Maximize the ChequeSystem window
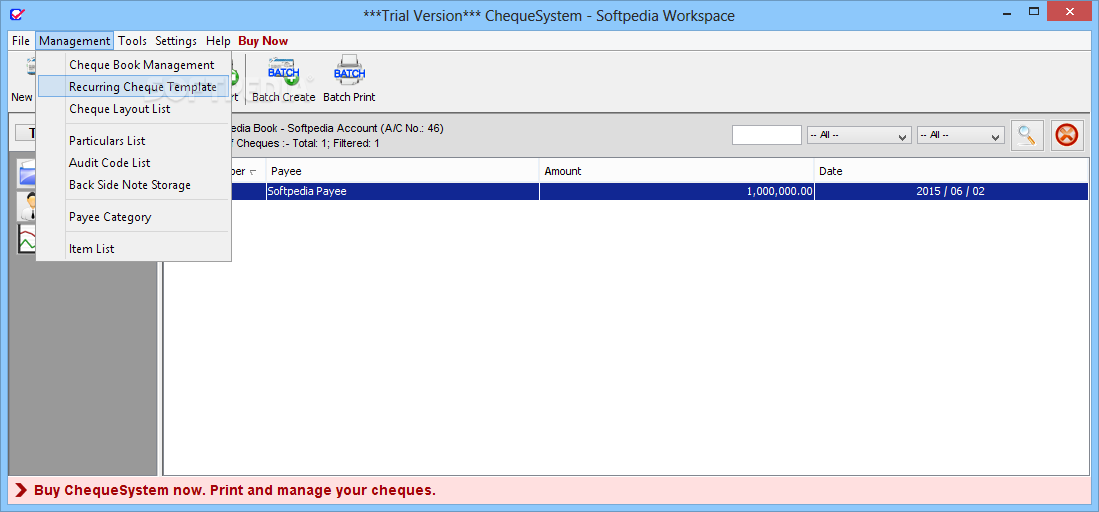 1033,11
